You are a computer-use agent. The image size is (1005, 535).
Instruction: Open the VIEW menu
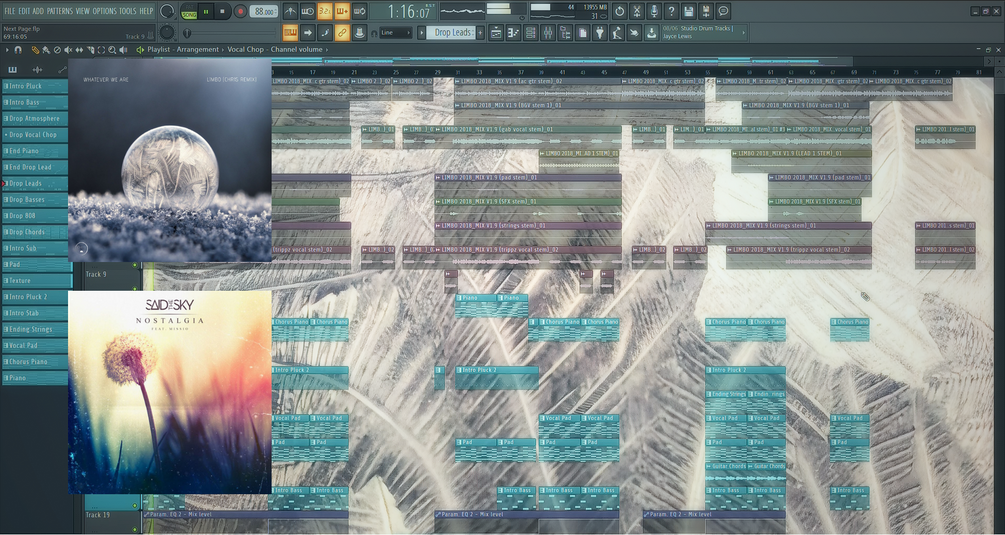click(x=83, y=11)
